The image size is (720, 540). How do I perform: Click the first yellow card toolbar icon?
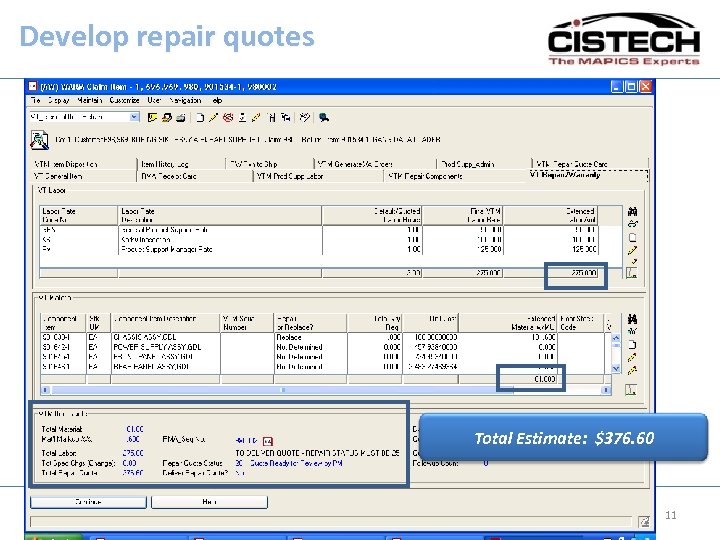(152, 118)
